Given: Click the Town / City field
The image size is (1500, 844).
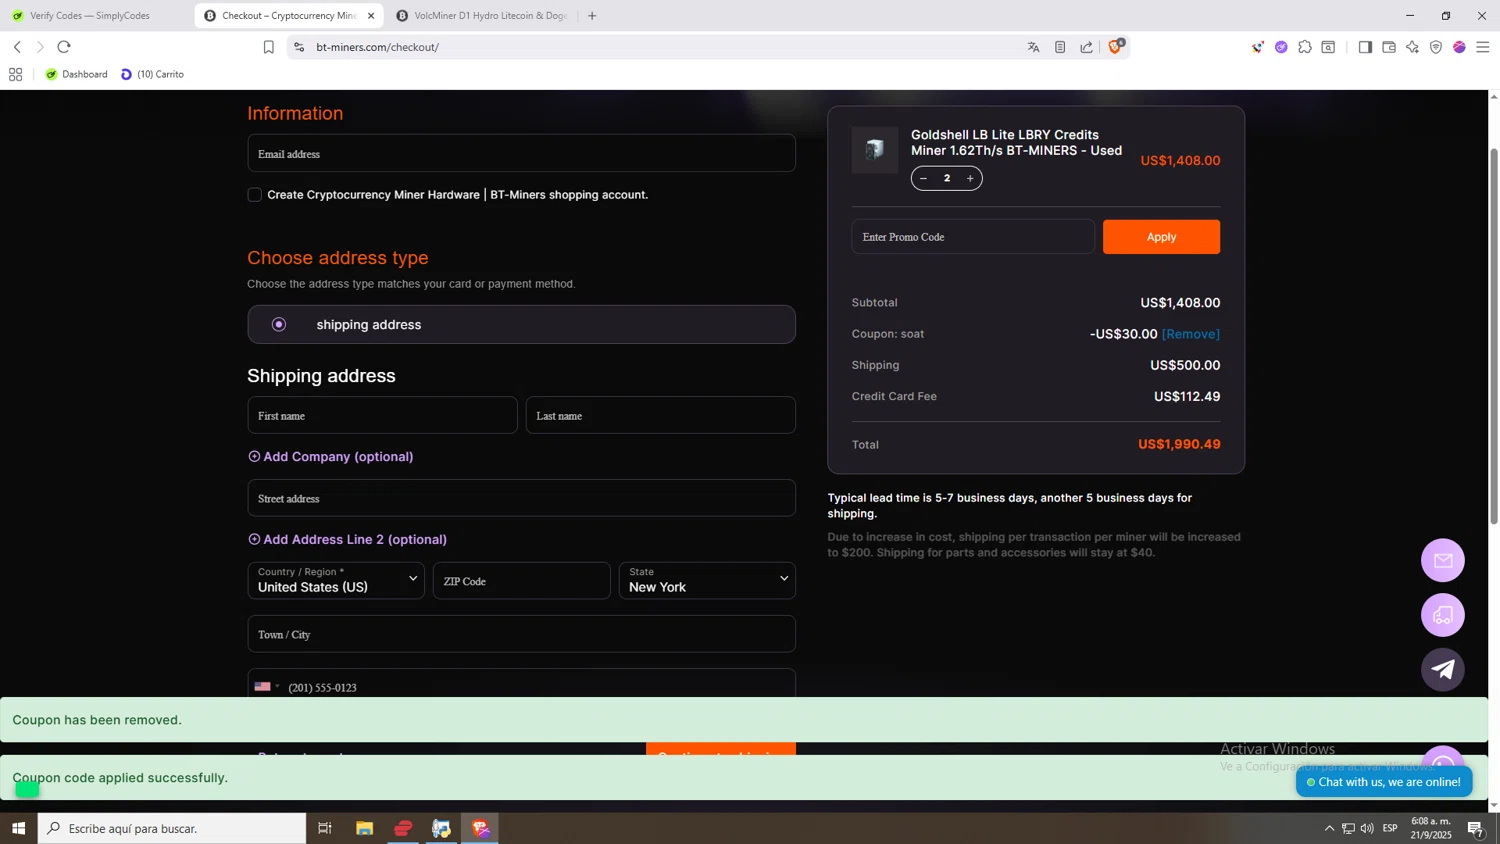Looking at the screenshot, I should click(x=521, y=634).
